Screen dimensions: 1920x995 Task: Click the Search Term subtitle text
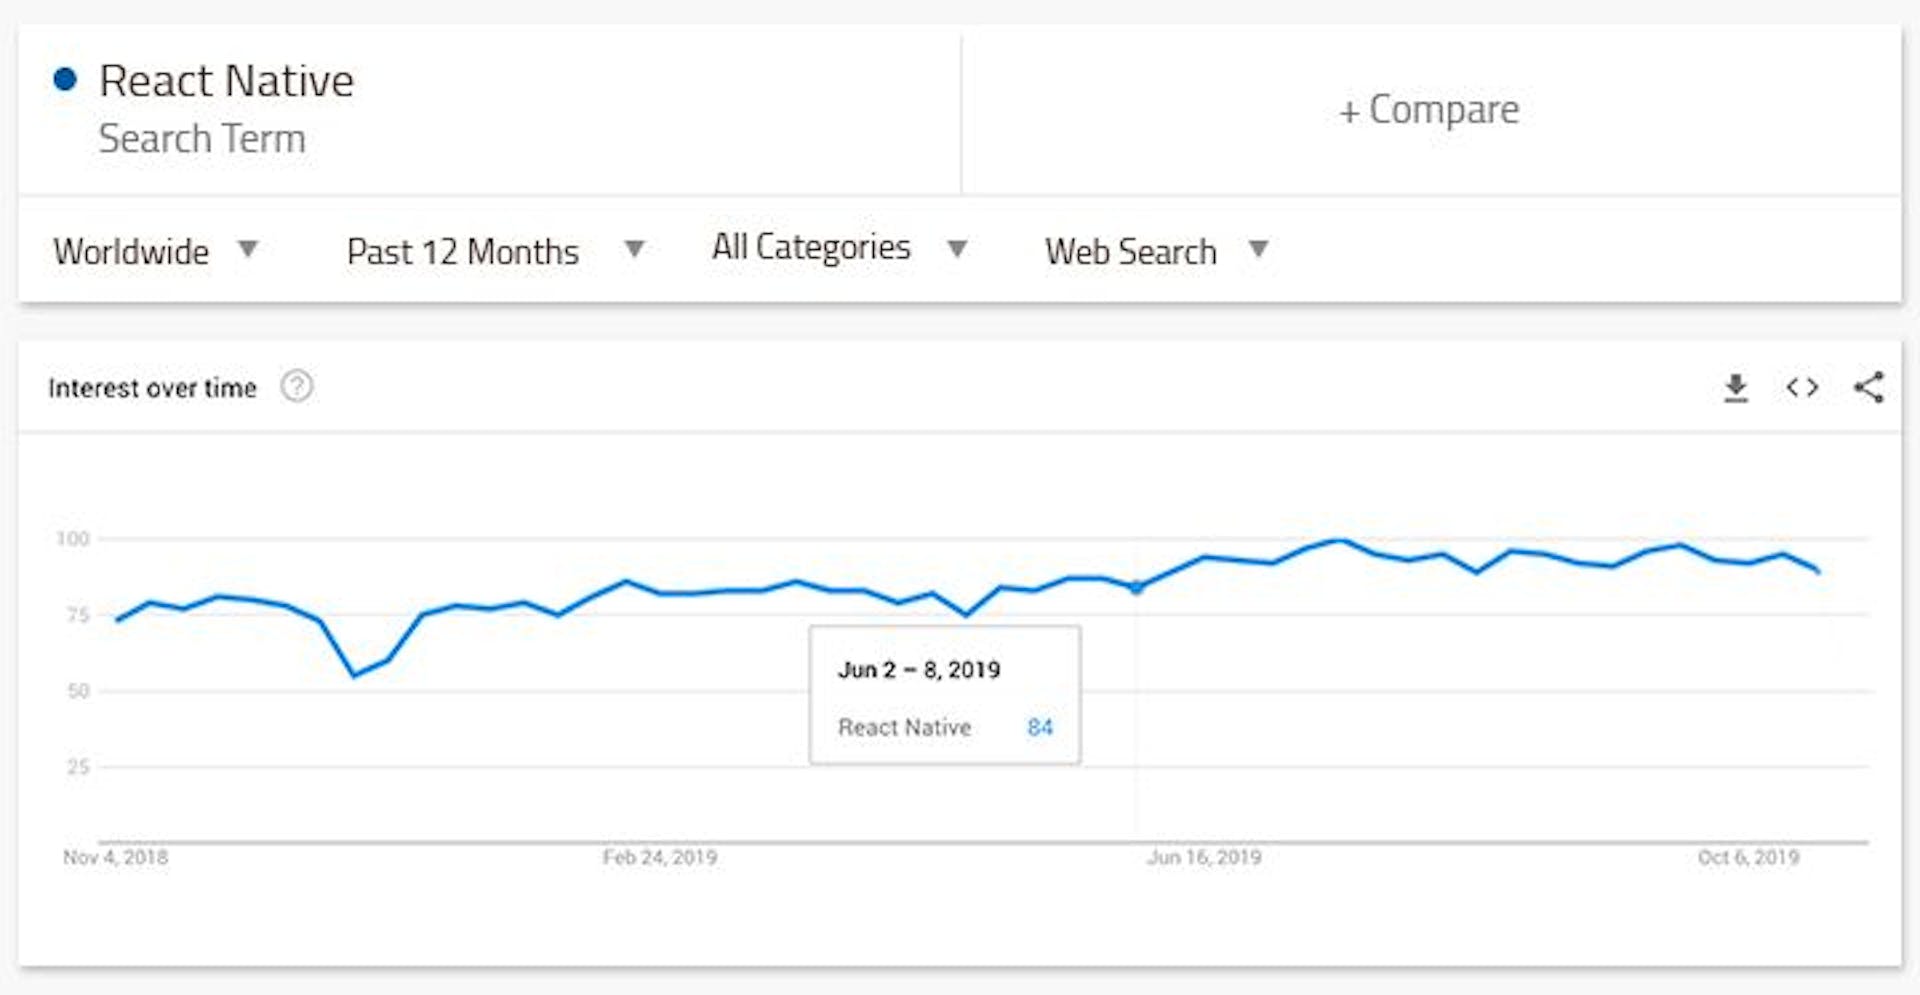pyautogui.click(x=202, y=139)
